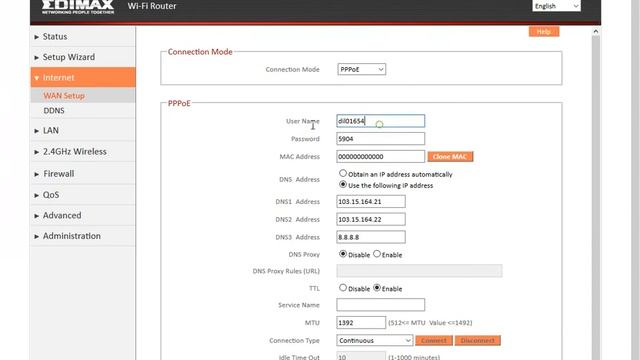Viewport: 640px width, 360px height.
Task: Focus the Password field
Action: [x=380, y=139]
